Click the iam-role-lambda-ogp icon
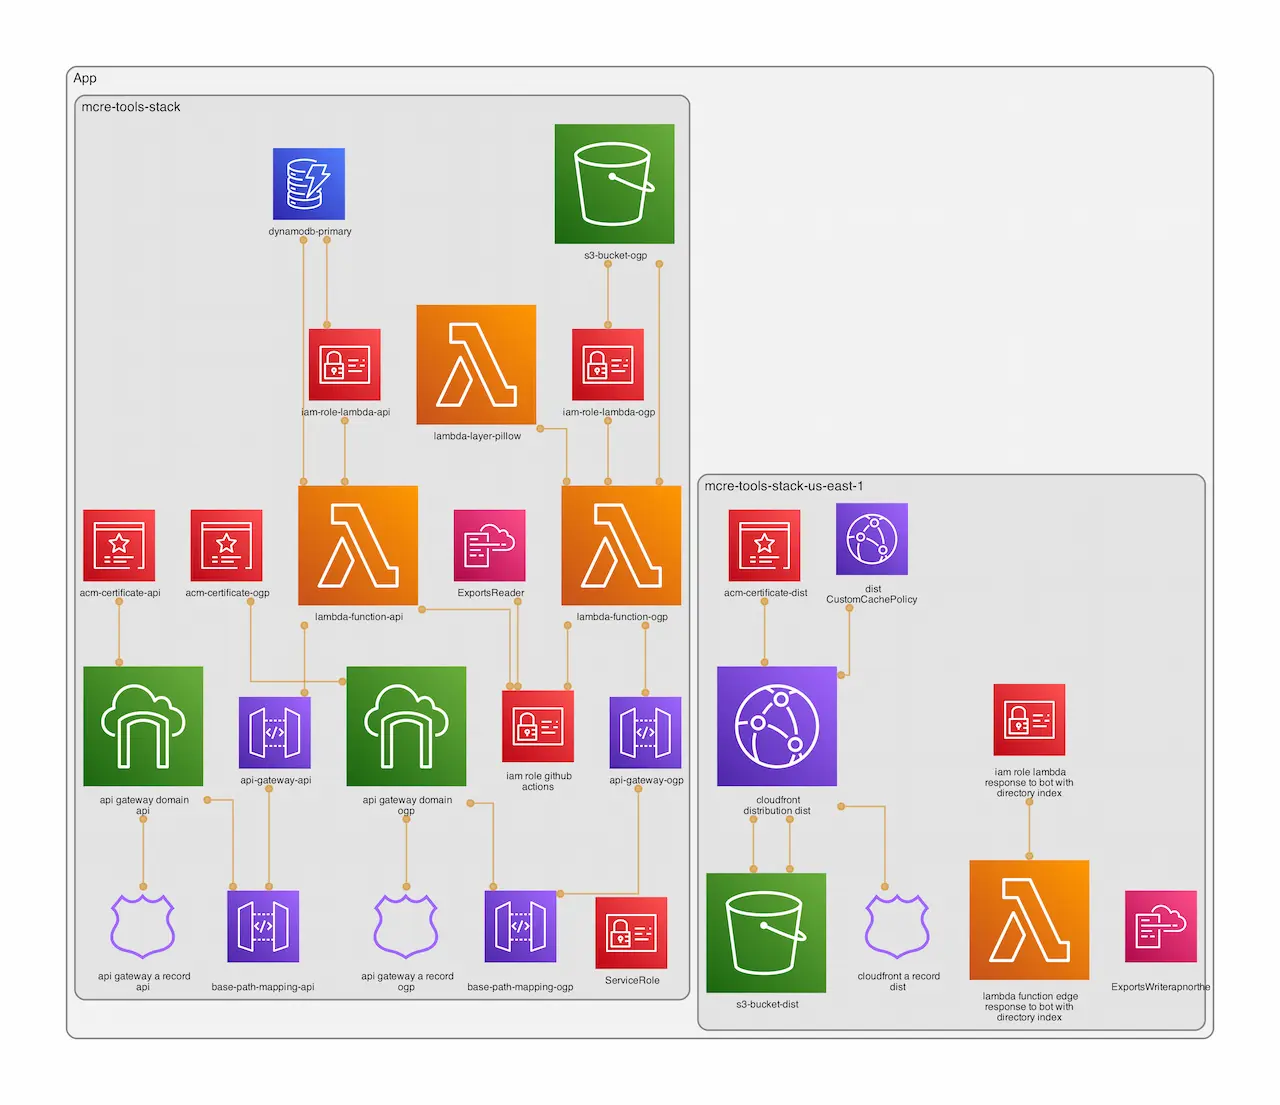This screenshot has height=1105, width=1280. coord(608,364)
